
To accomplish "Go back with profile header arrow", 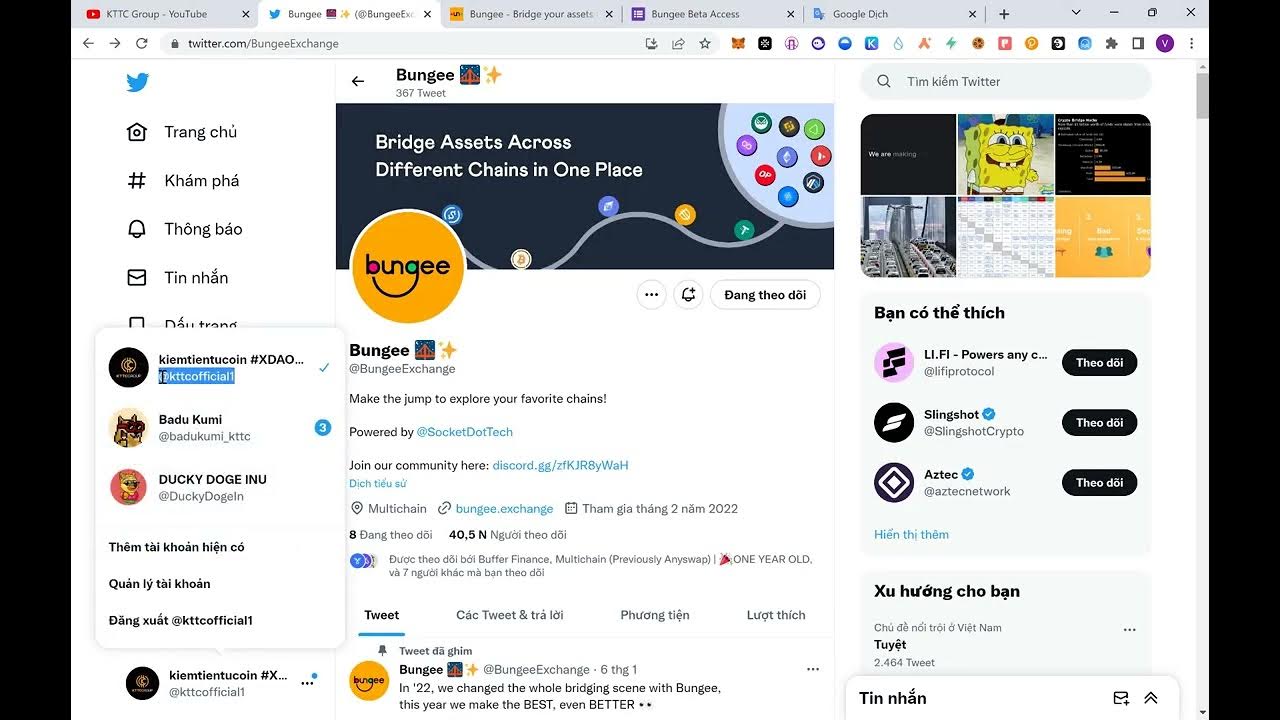I will click(358, 81).
